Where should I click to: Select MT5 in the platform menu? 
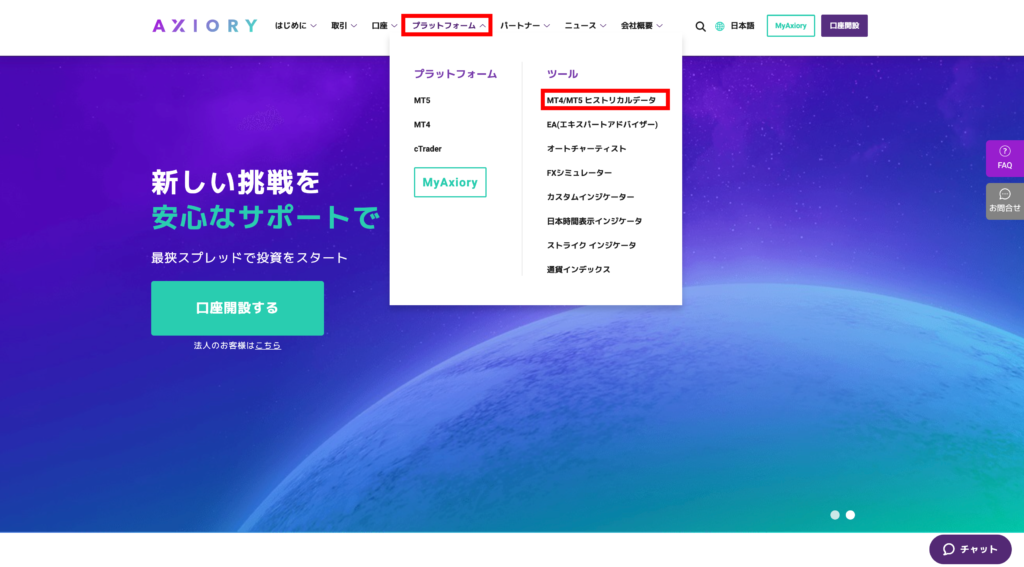click(422, 100)
